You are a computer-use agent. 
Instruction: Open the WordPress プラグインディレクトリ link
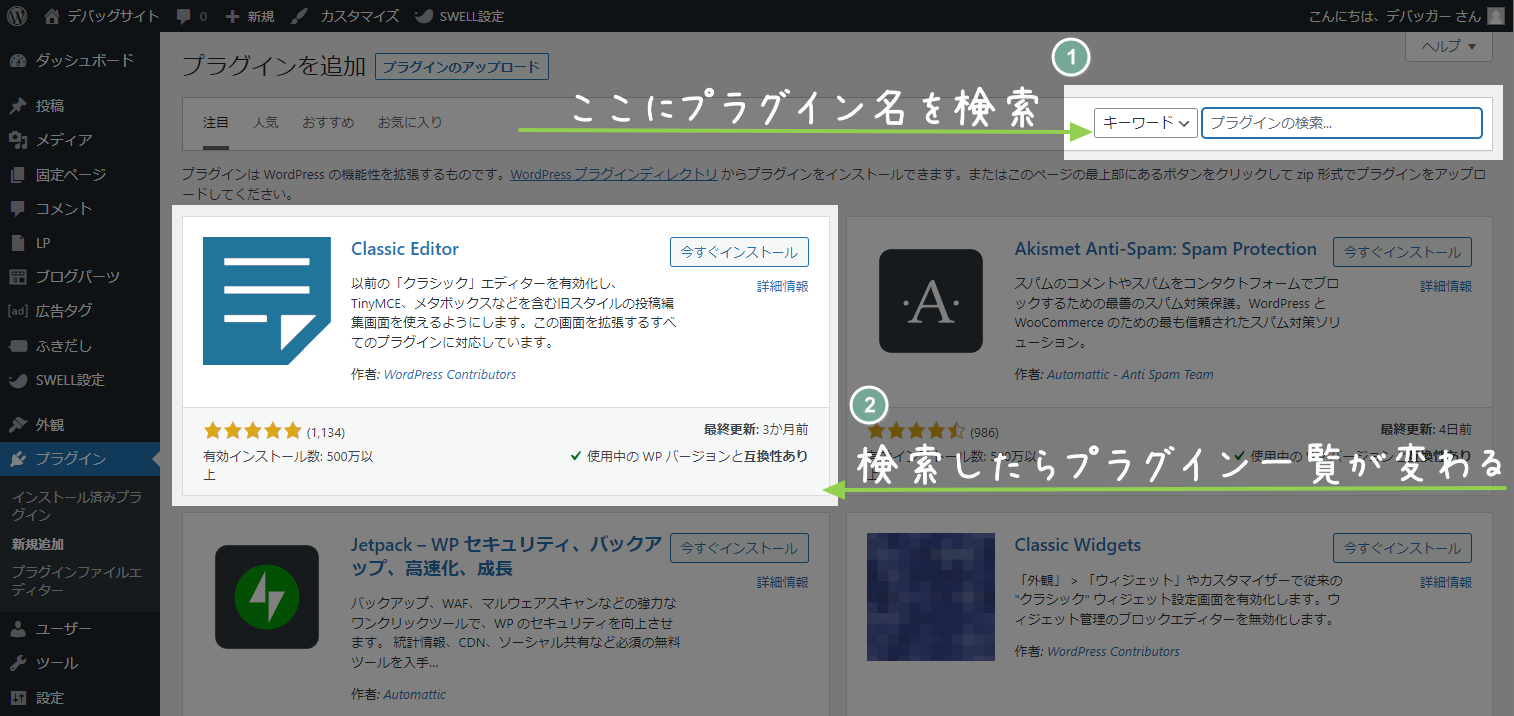coord(613,173)
